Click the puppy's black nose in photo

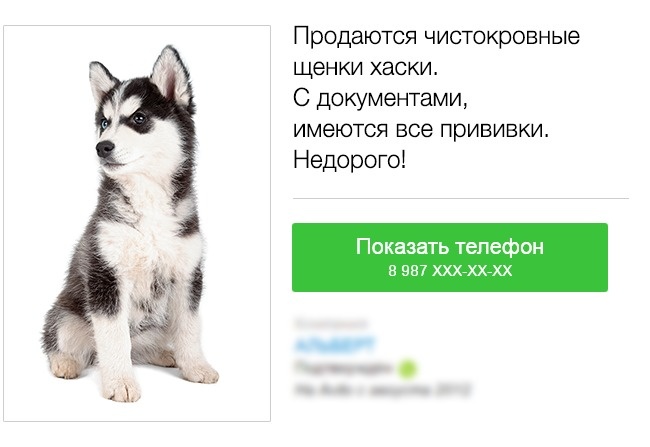pyautogui.click(x=104, y=148)
